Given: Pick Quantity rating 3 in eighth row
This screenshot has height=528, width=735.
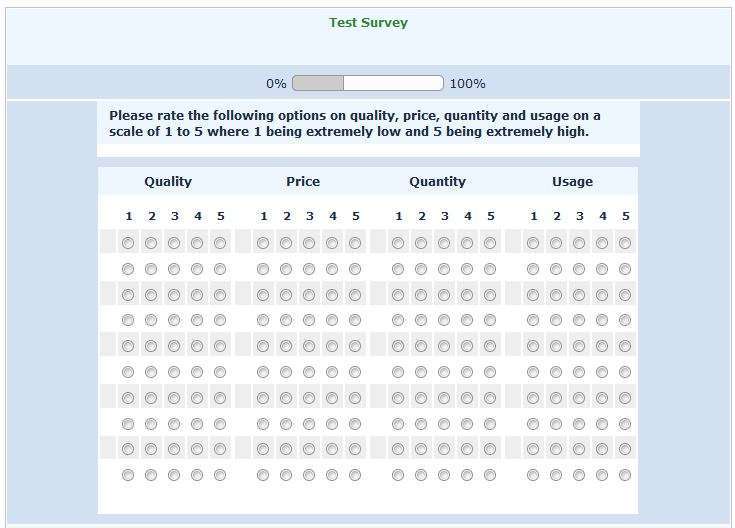Looking at the screenshot, I should click(x=444, y=424).
